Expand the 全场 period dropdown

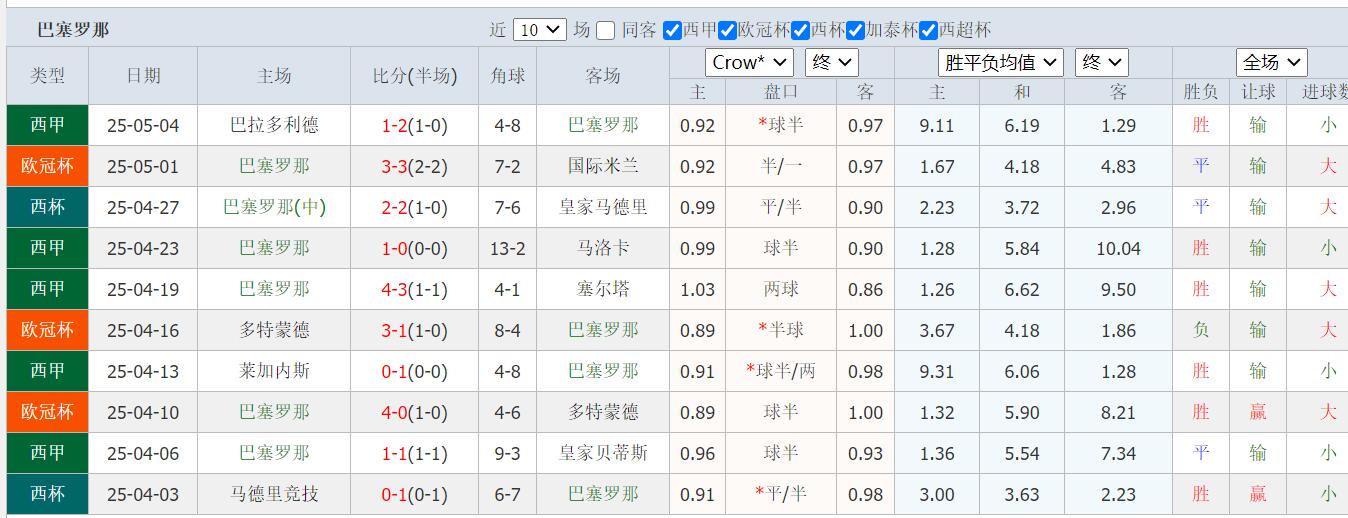1271,62
